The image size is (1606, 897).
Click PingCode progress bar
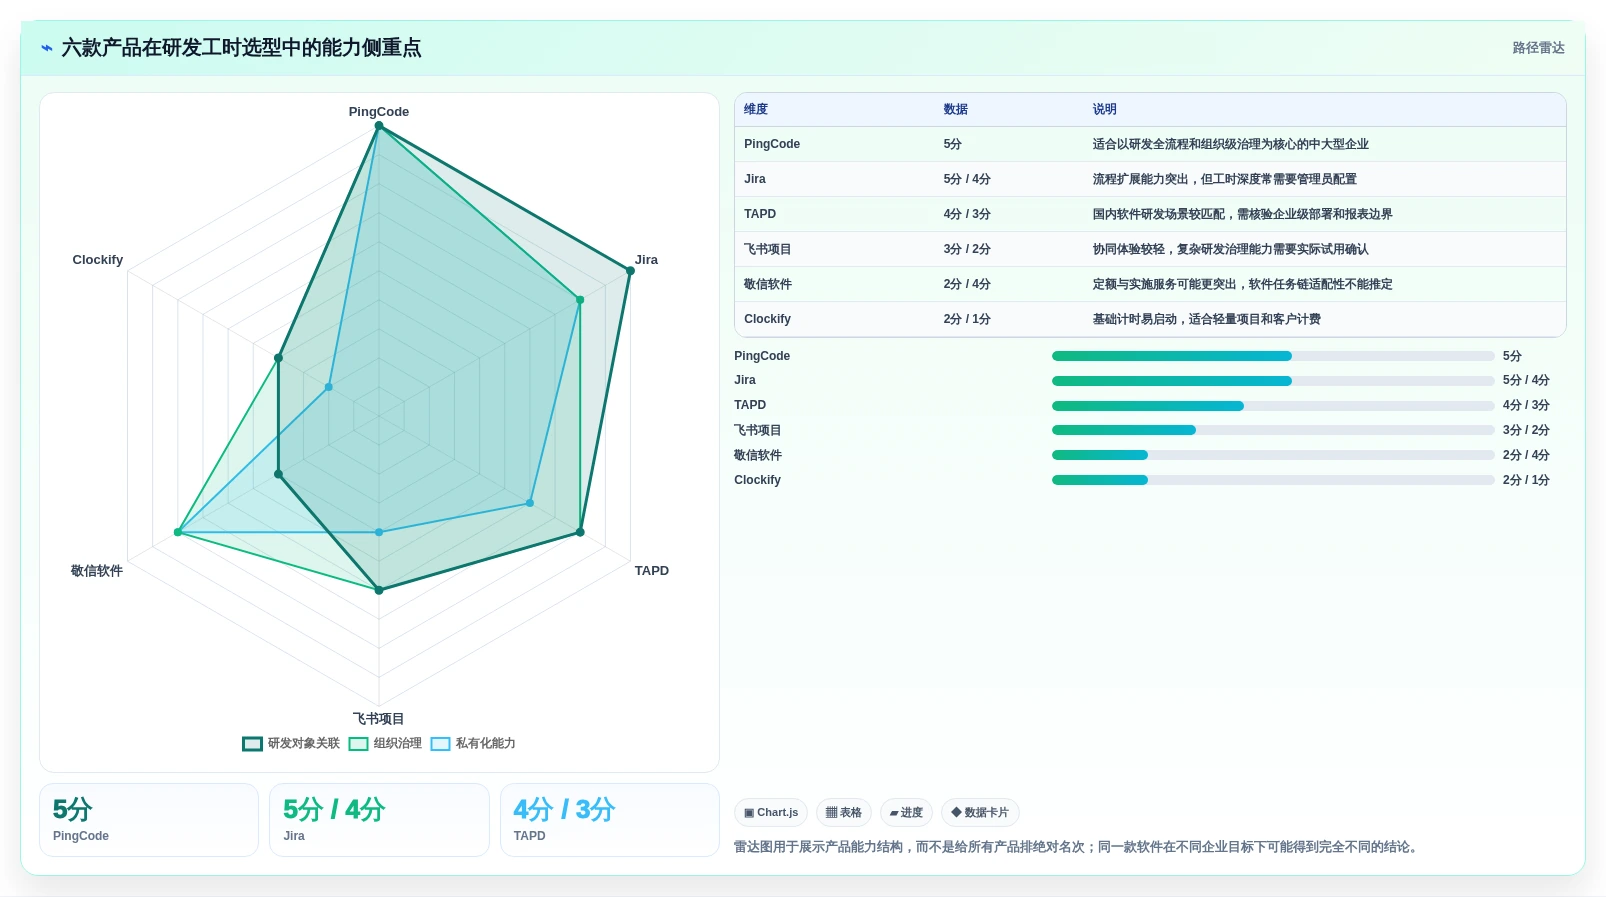click(1273, 356)
